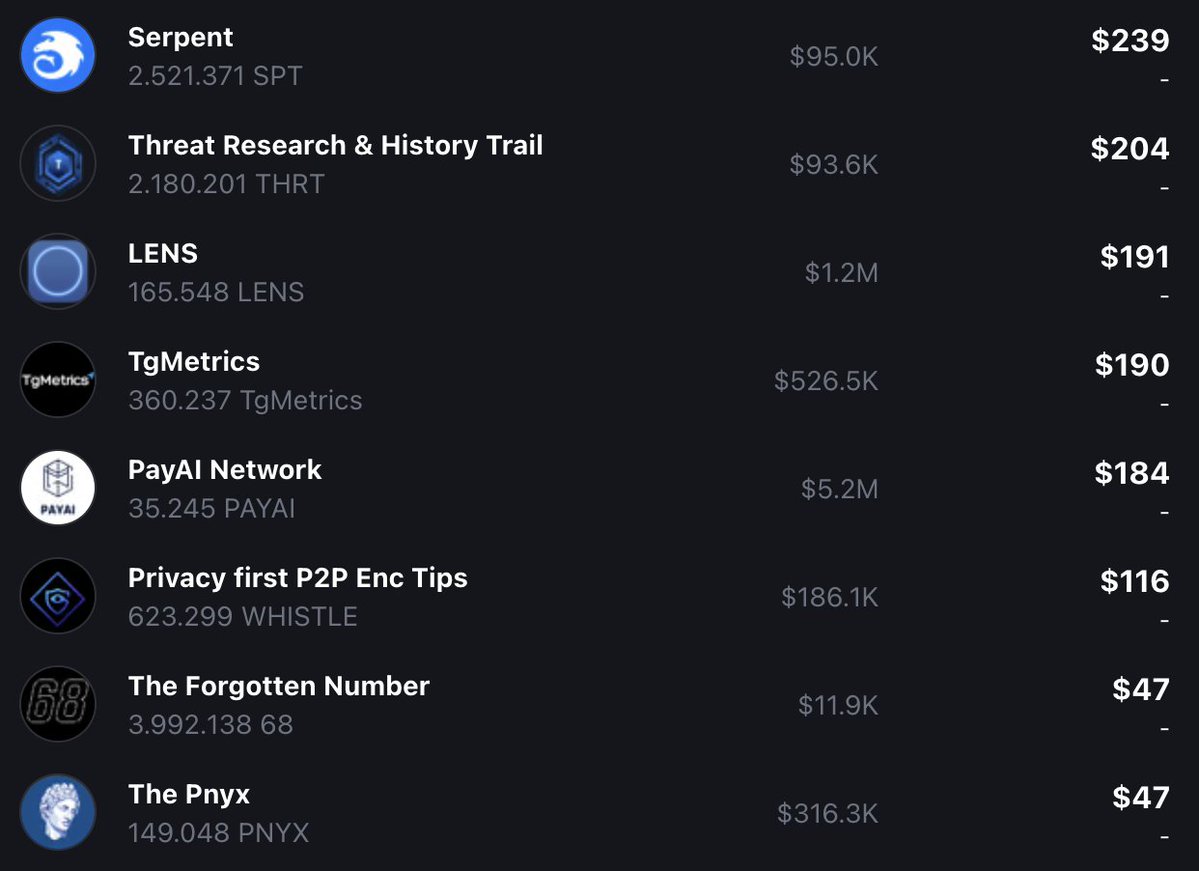The height and width of the screenshot is (871, 1199).
Task: Click the $239 Serpent holding value
Action: (1130, 40)
